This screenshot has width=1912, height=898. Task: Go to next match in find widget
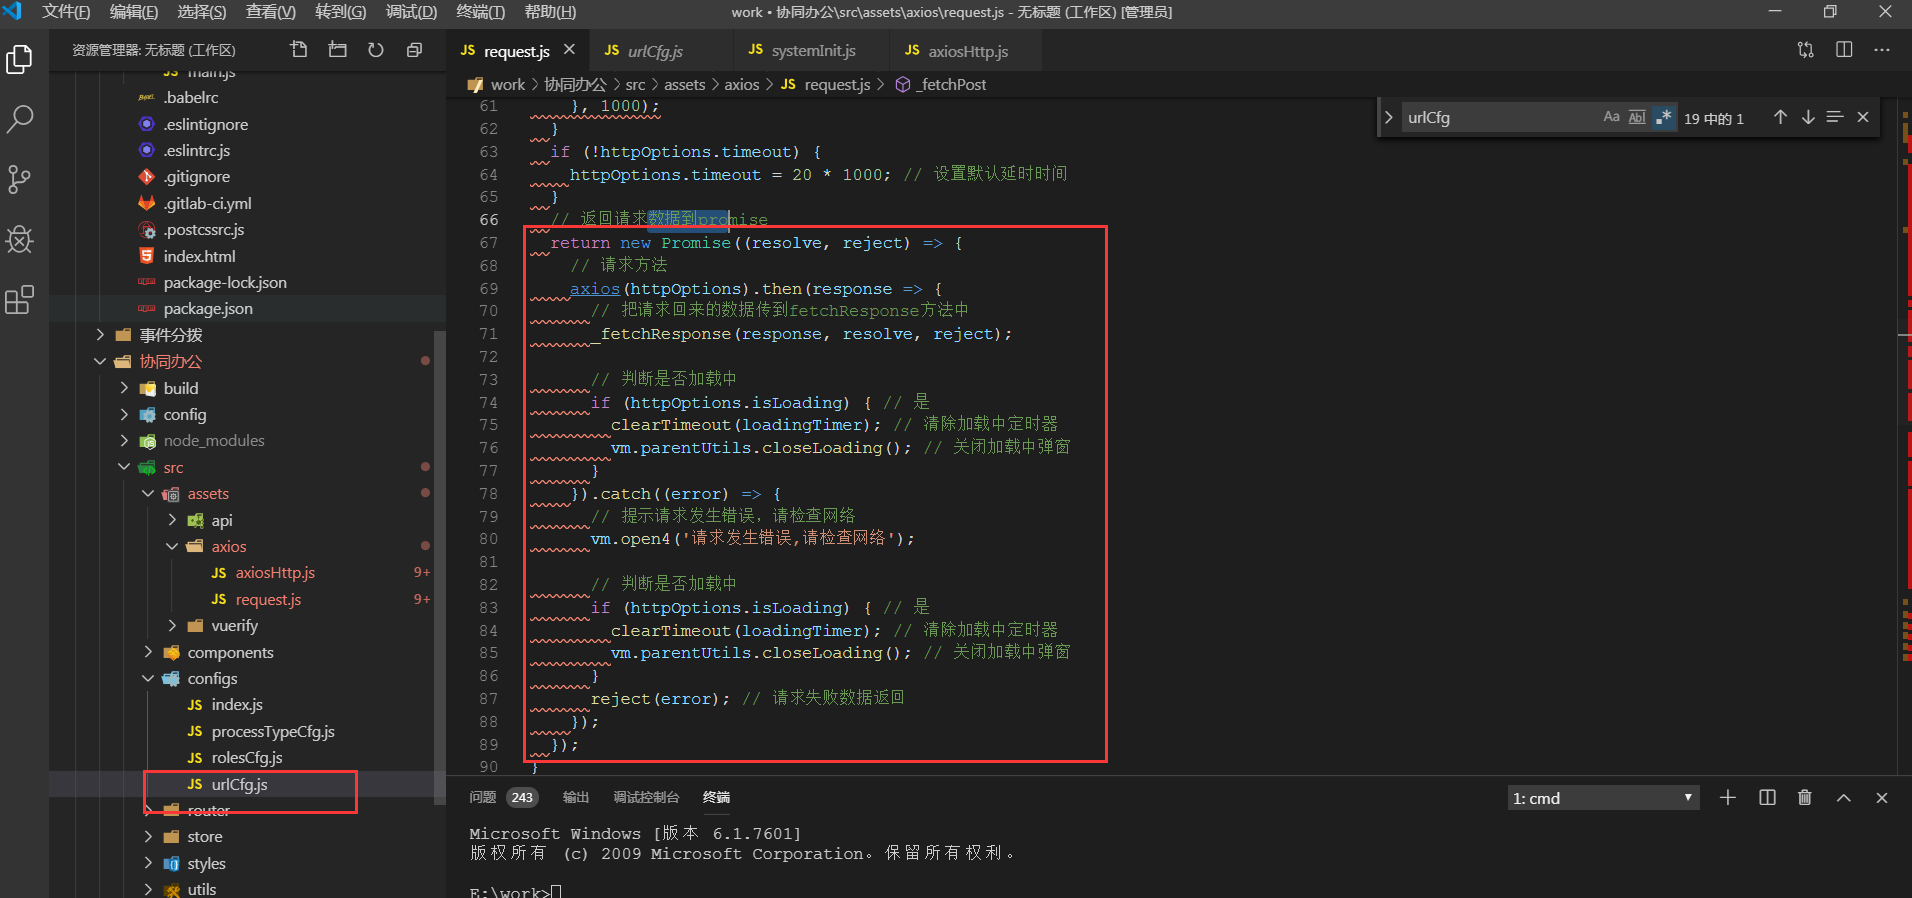click(1808, 117)
